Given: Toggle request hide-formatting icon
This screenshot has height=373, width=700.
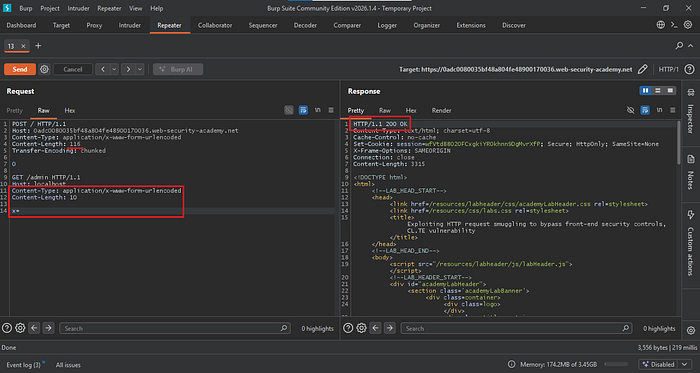Looking at the screenshot, I should point(289,110).
